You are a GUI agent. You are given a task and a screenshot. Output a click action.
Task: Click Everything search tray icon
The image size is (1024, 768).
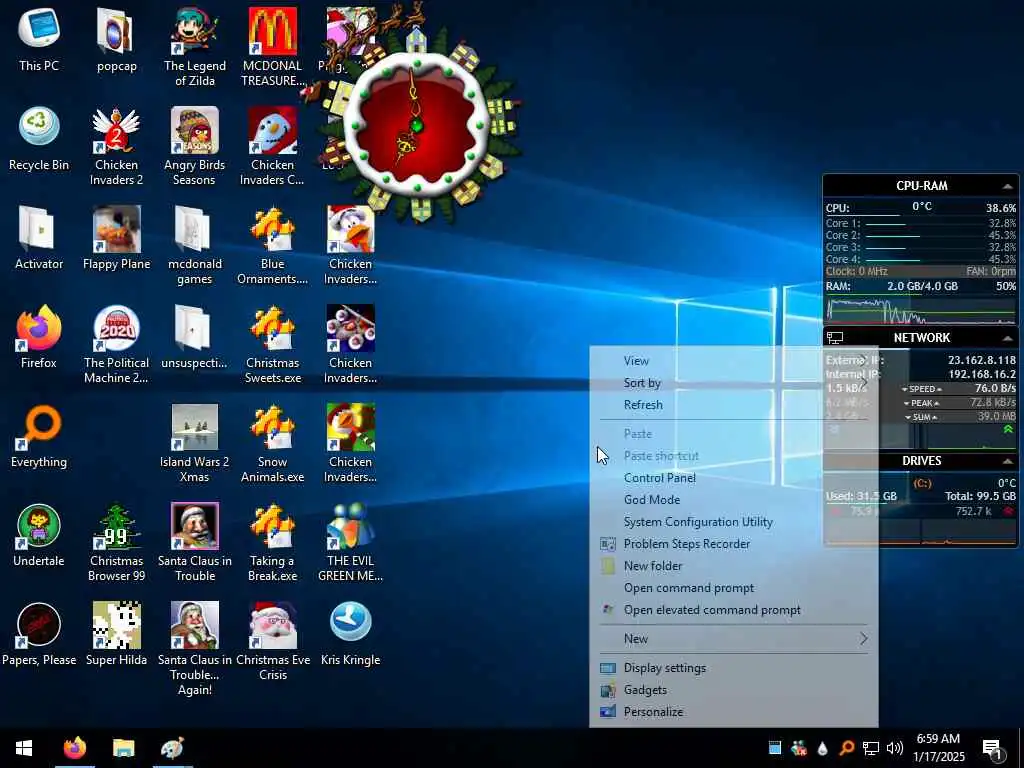[x=846, y=748]
